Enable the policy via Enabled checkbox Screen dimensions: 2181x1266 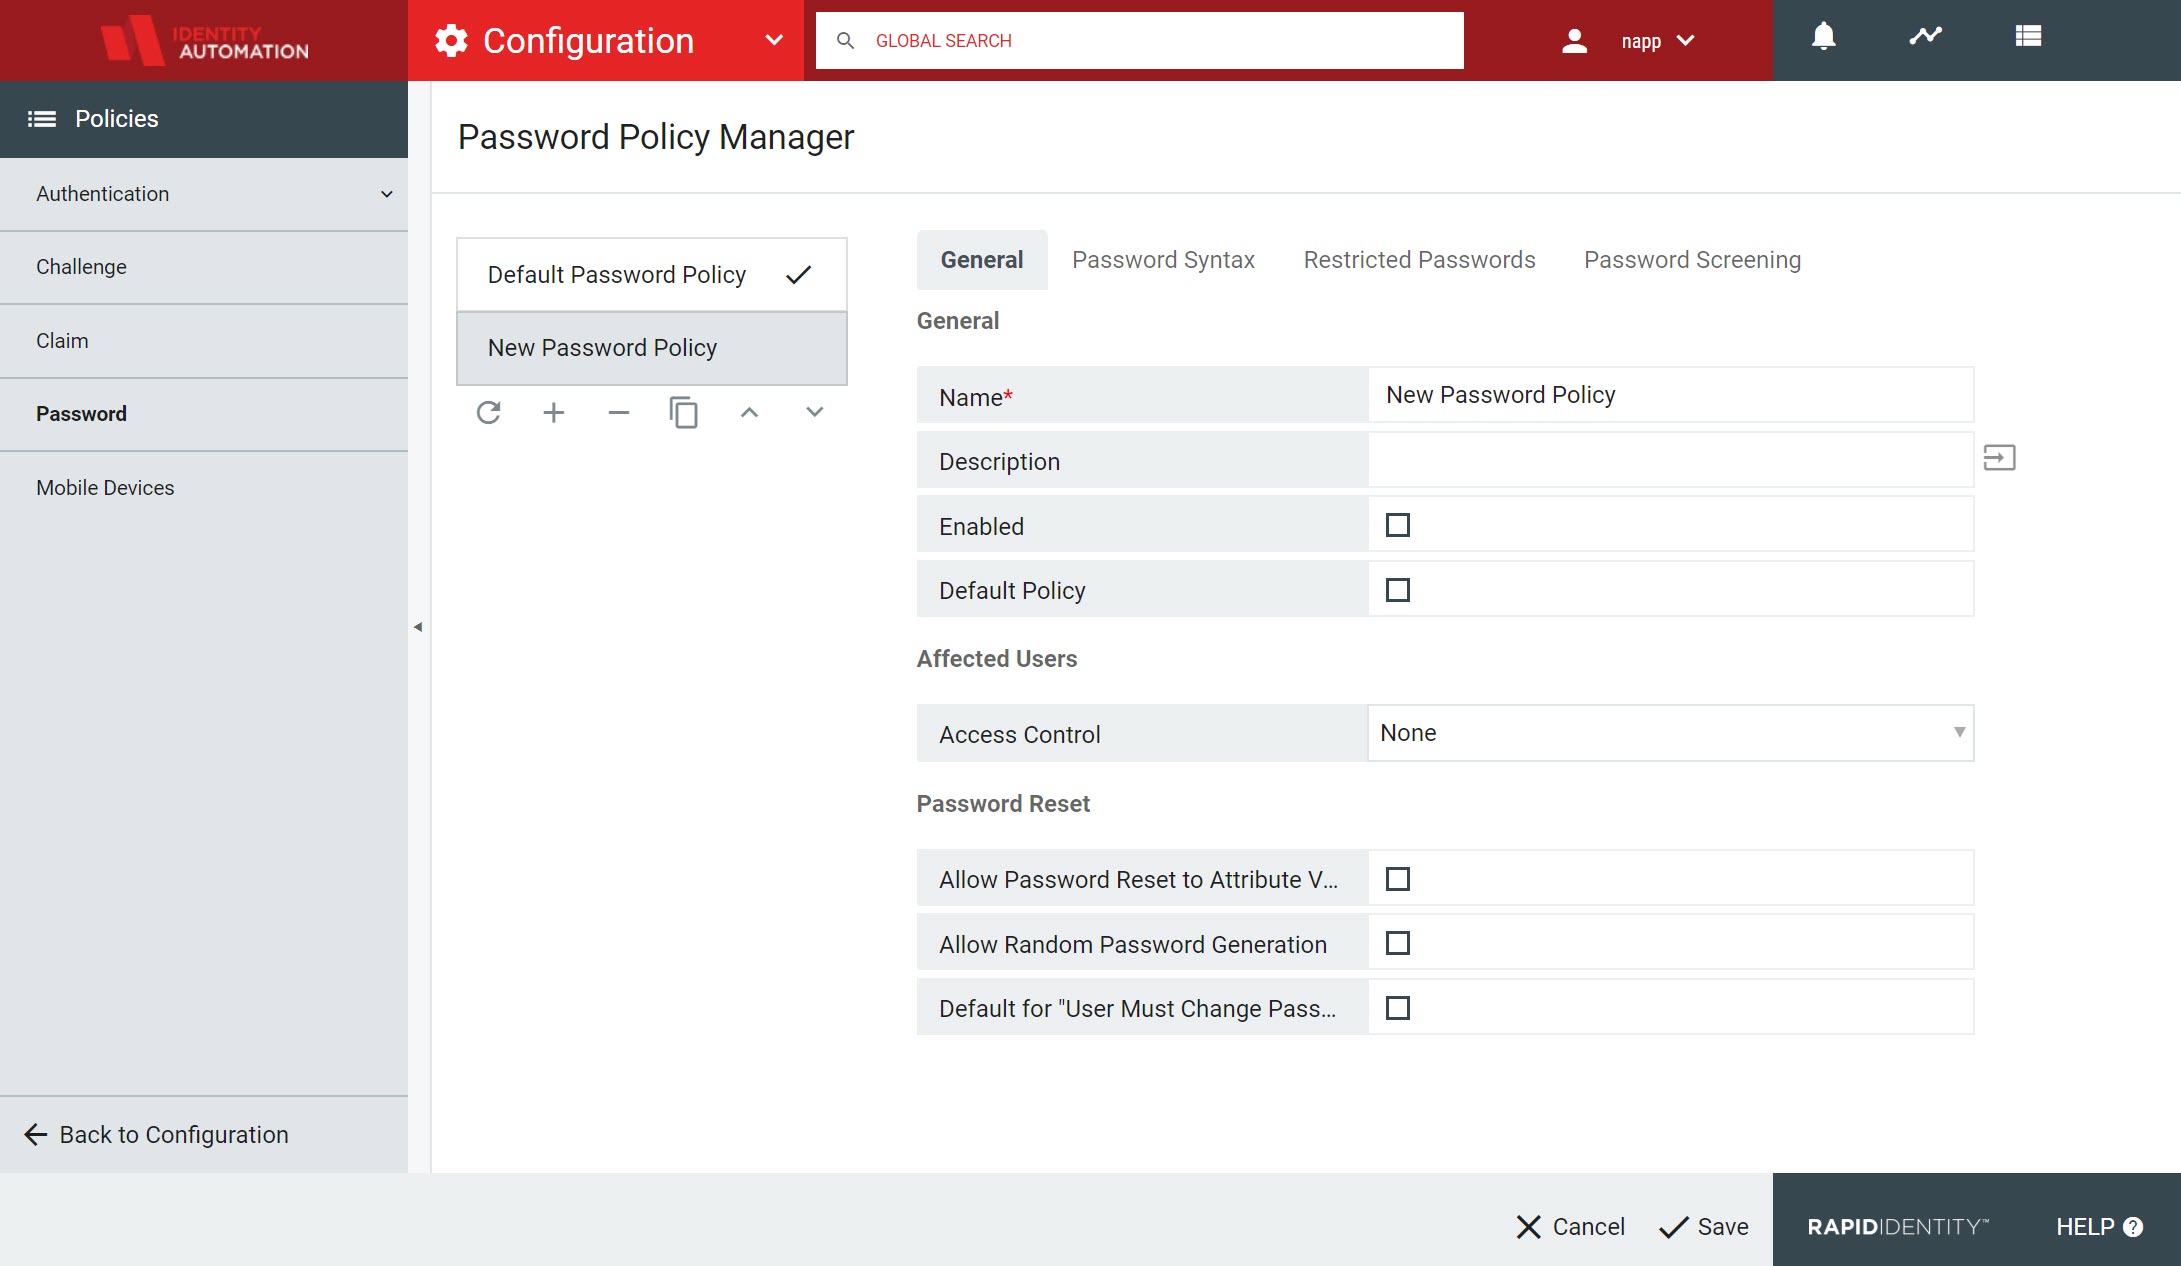(x=1398, y=525)
